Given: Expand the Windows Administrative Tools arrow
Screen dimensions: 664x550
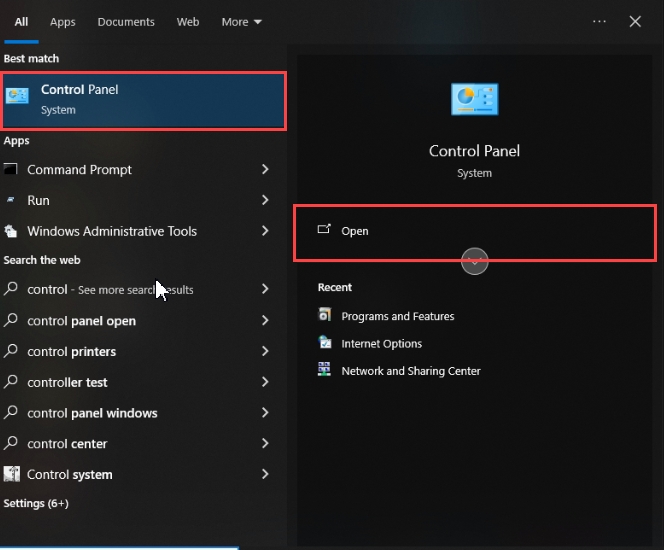Looking at the screenshot, I should [265, 231].
